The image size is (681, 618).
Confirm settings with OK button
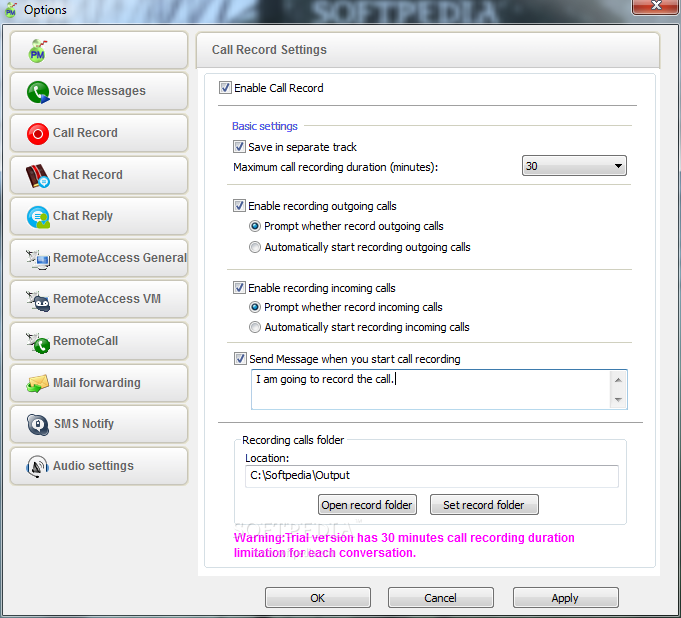pyautogui.click(x=318, y=598)
